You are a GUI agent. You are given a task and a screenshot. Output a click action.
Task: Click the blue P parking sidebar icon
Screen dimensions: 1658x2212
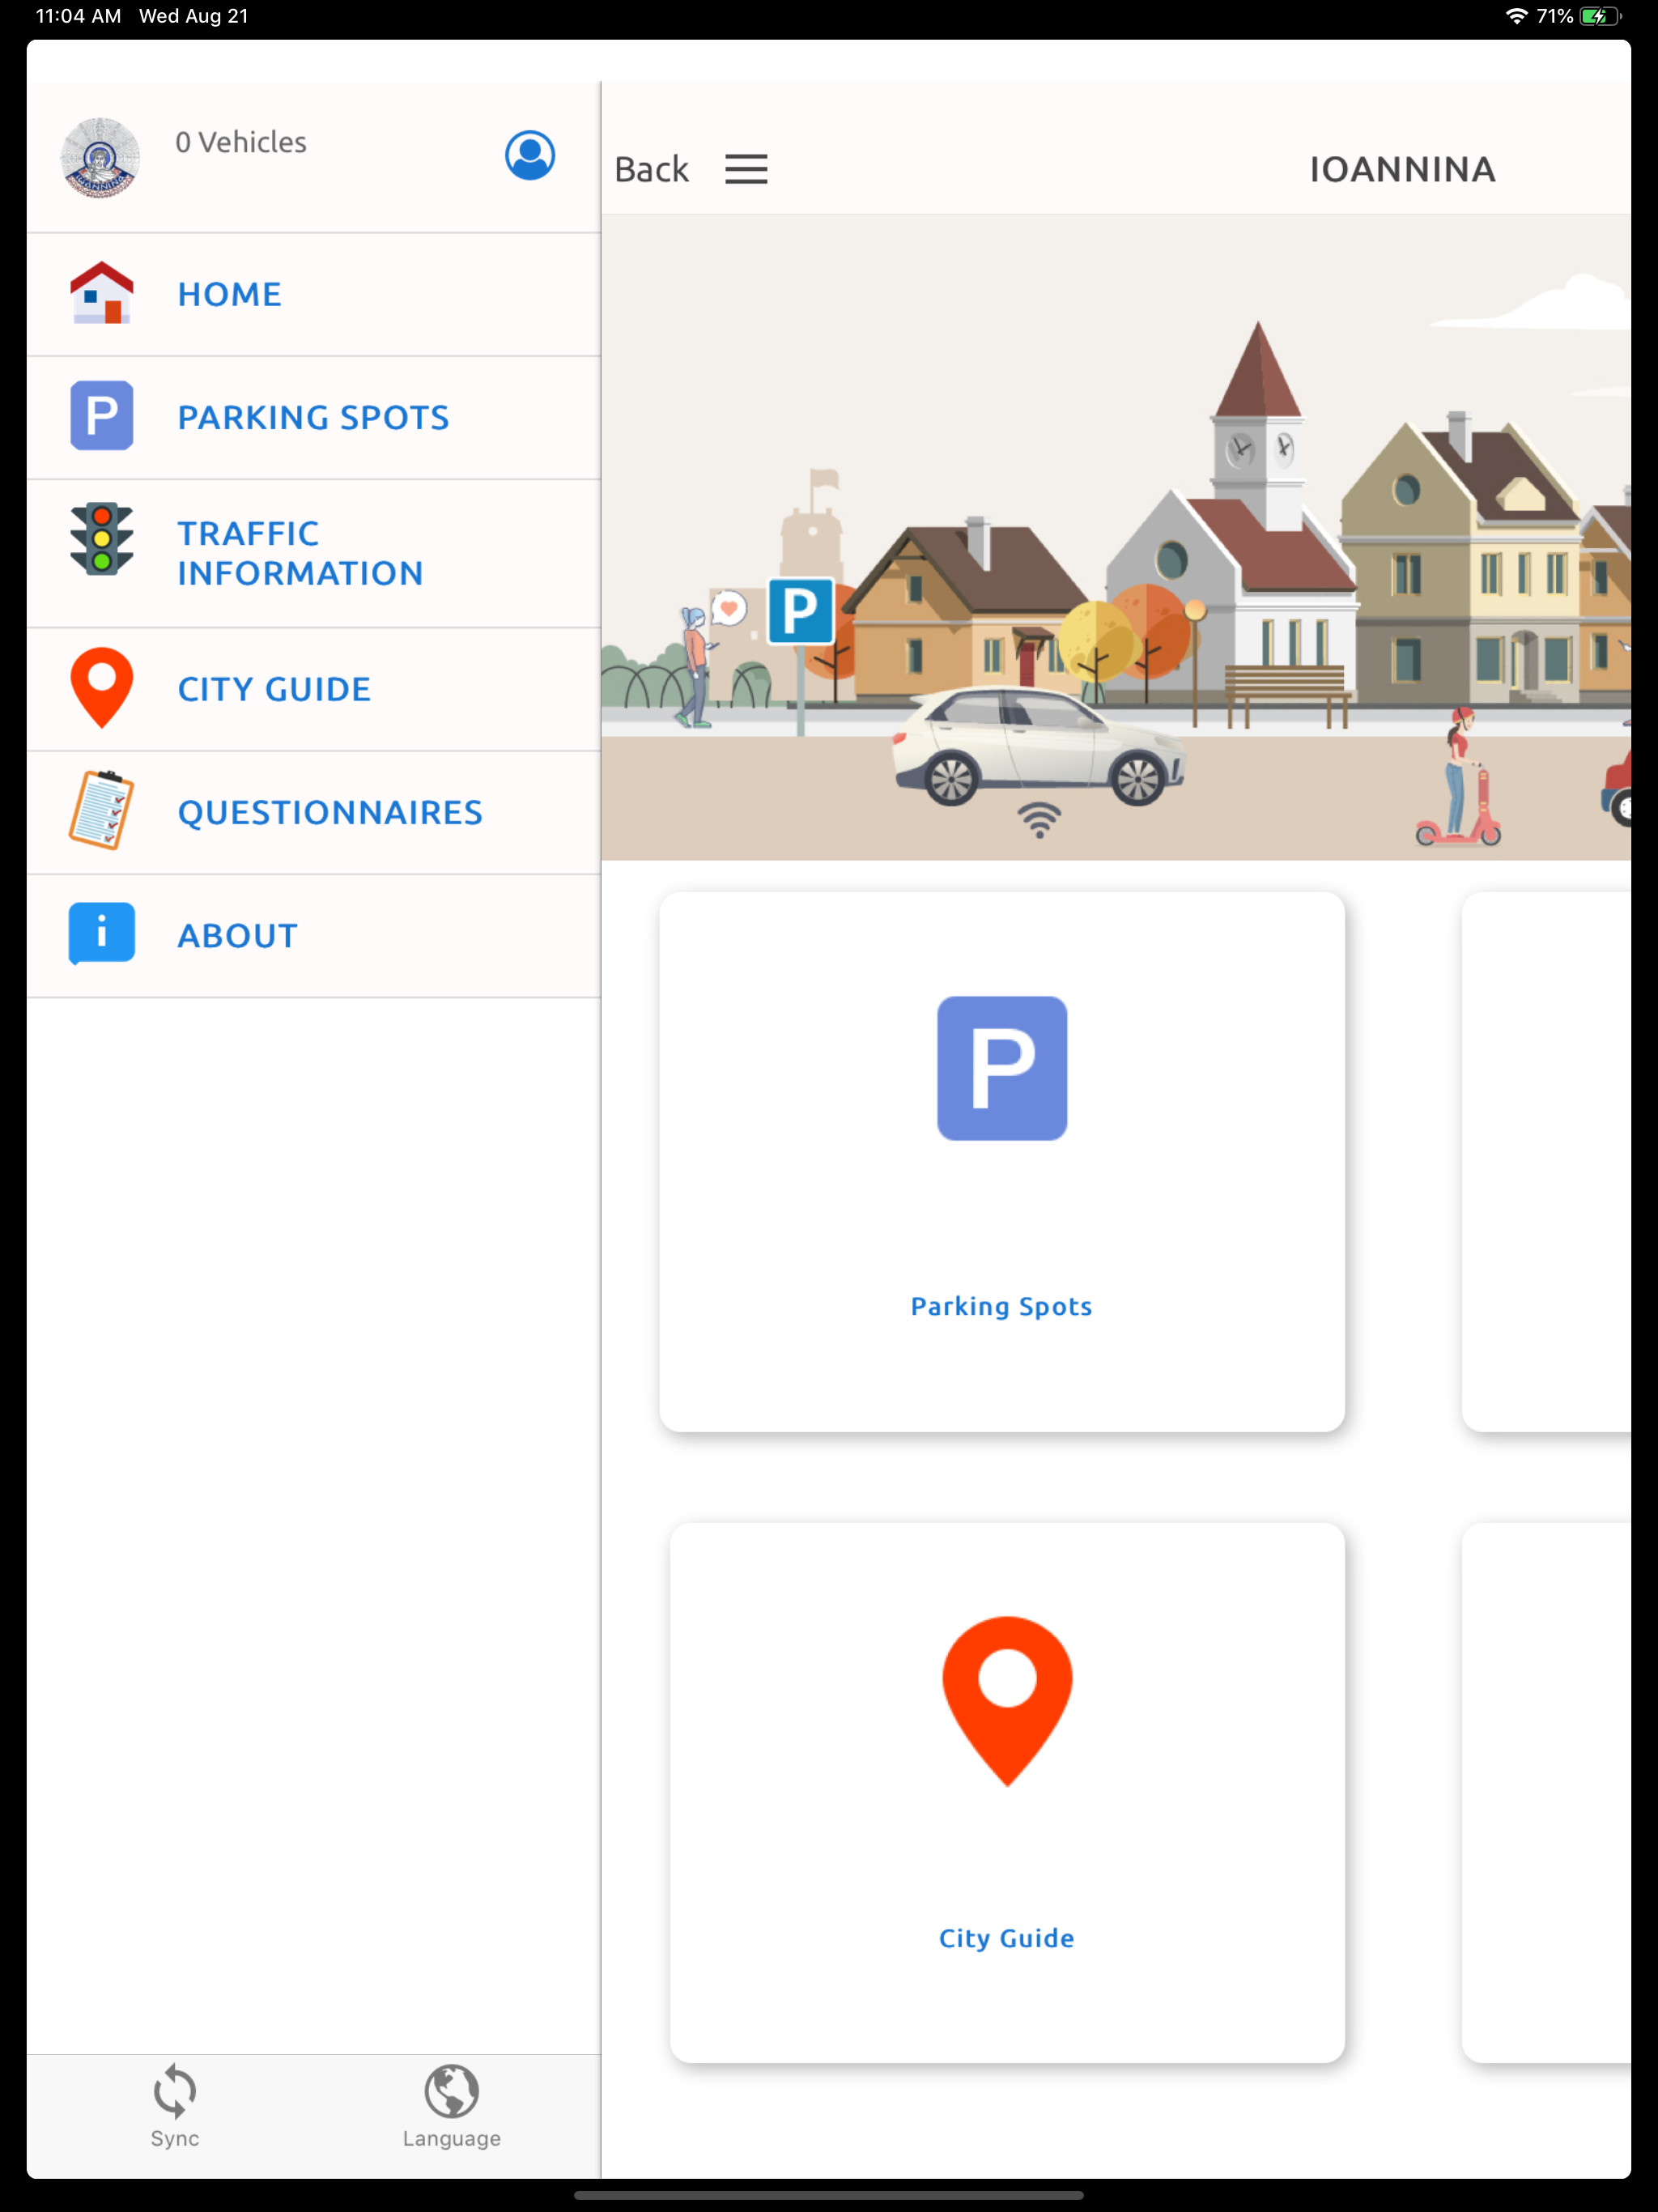tap(101, 415)
